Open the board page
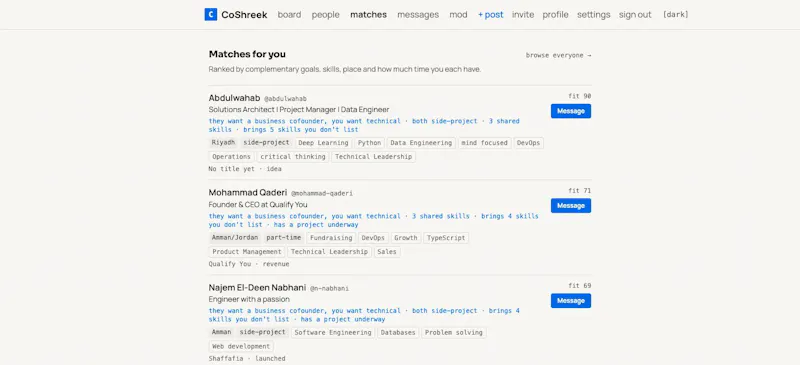Viewport: 800px width, 365px height. [x=289, y=15]
